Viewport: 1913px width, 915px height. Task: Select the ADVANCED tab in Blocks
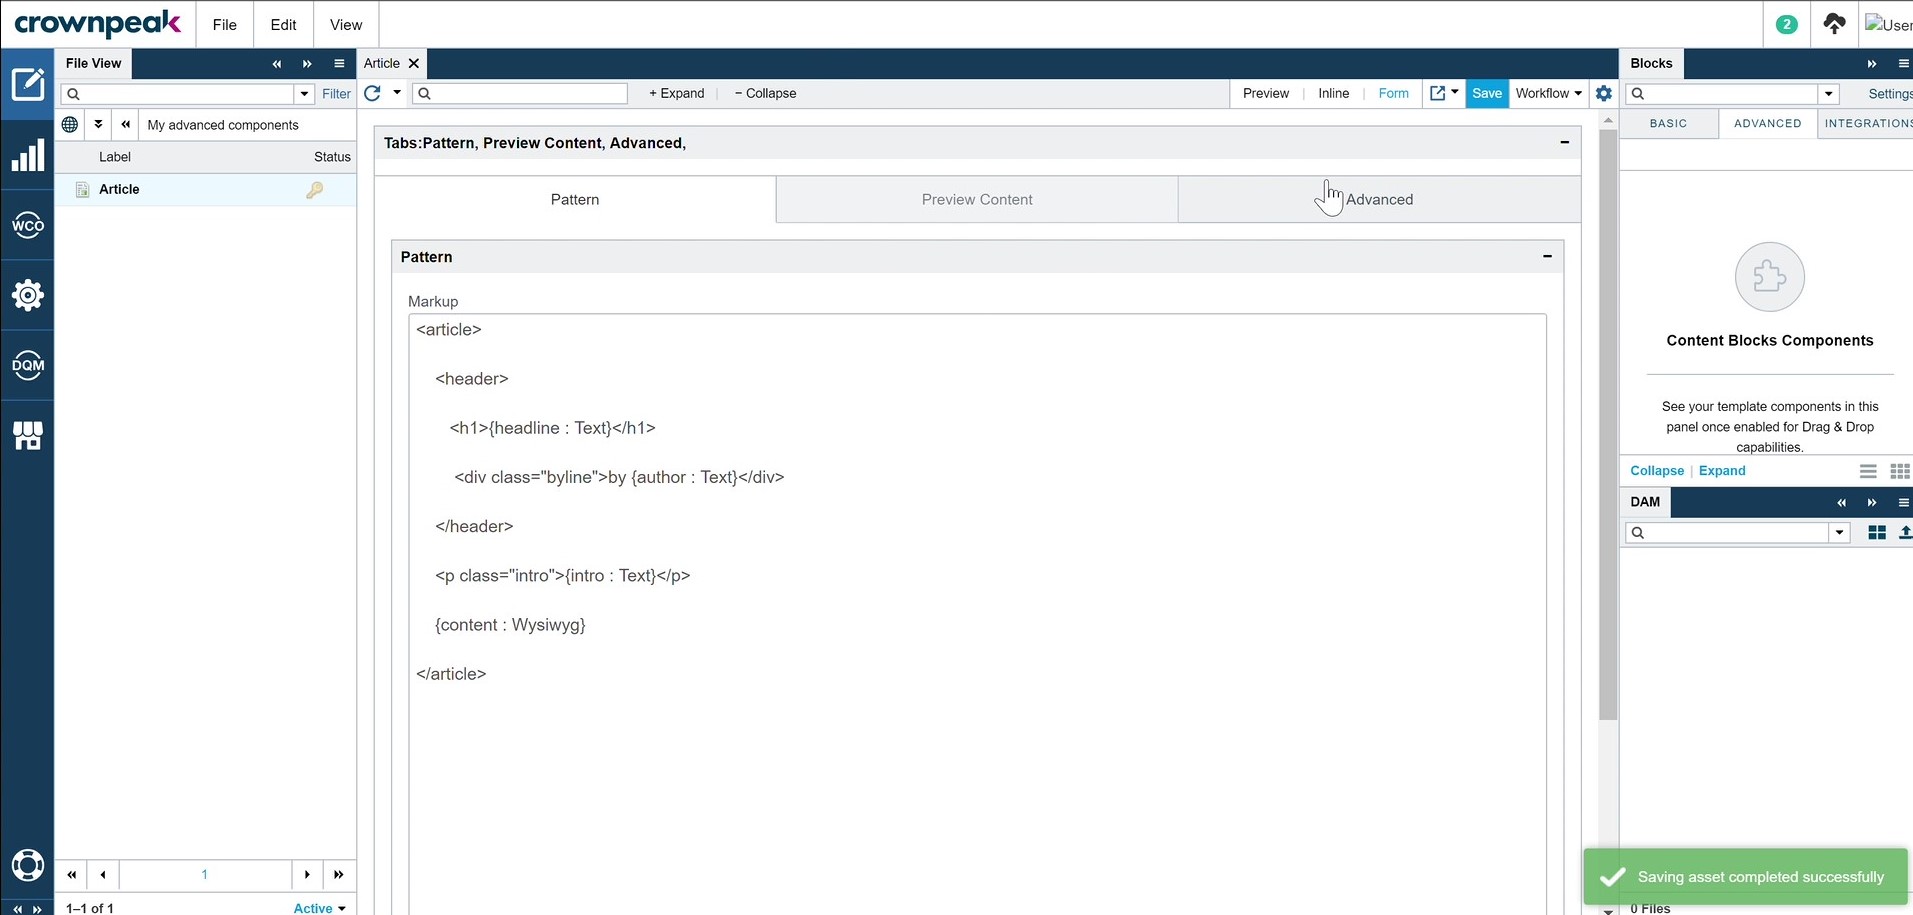click(x=1768, y=123)
